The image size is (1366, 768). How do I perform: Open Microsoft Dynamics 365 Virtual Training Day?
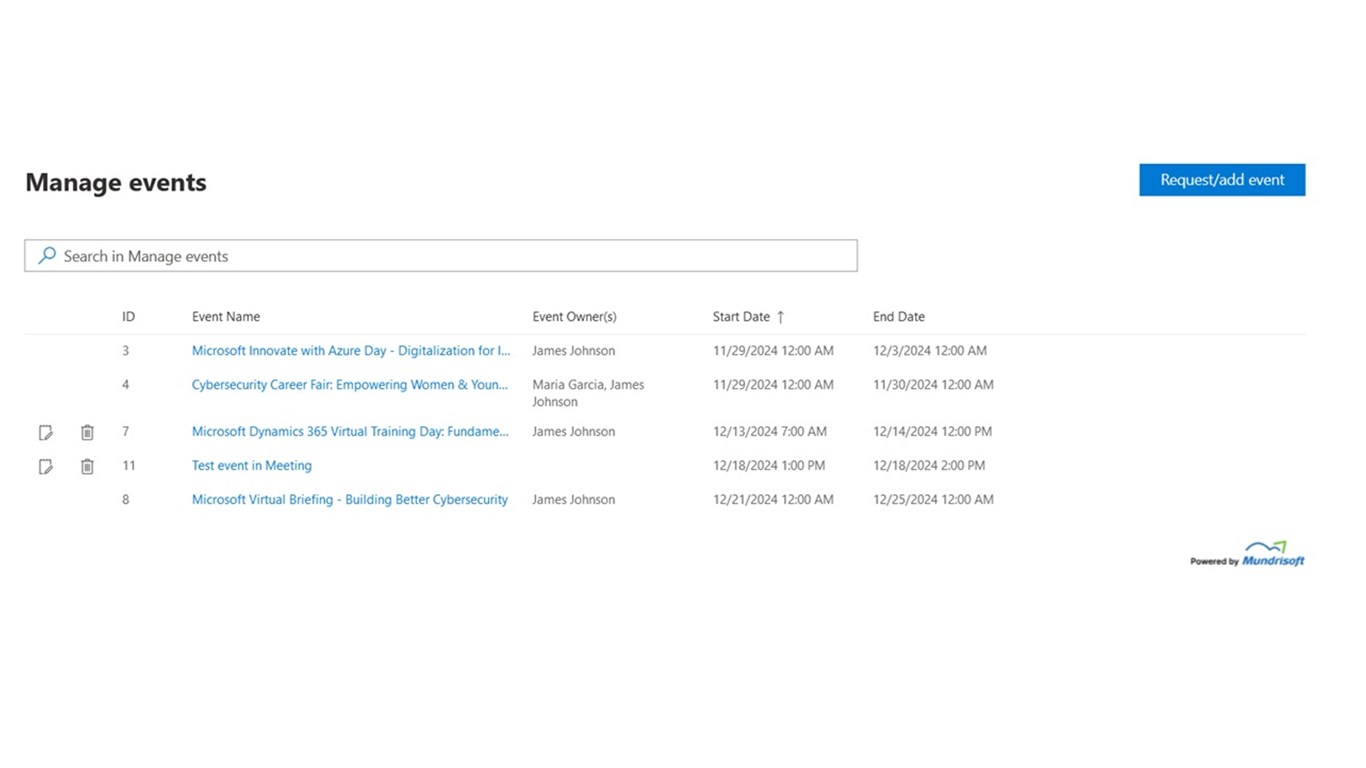pos(350,432)
